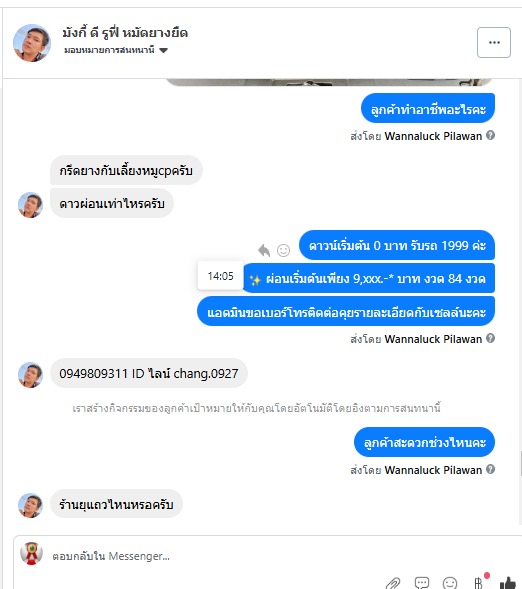Click help icon beside last Wannaluck Pilawan label
The height and width of the screenshot is (589, 522).
coord(490,469)
